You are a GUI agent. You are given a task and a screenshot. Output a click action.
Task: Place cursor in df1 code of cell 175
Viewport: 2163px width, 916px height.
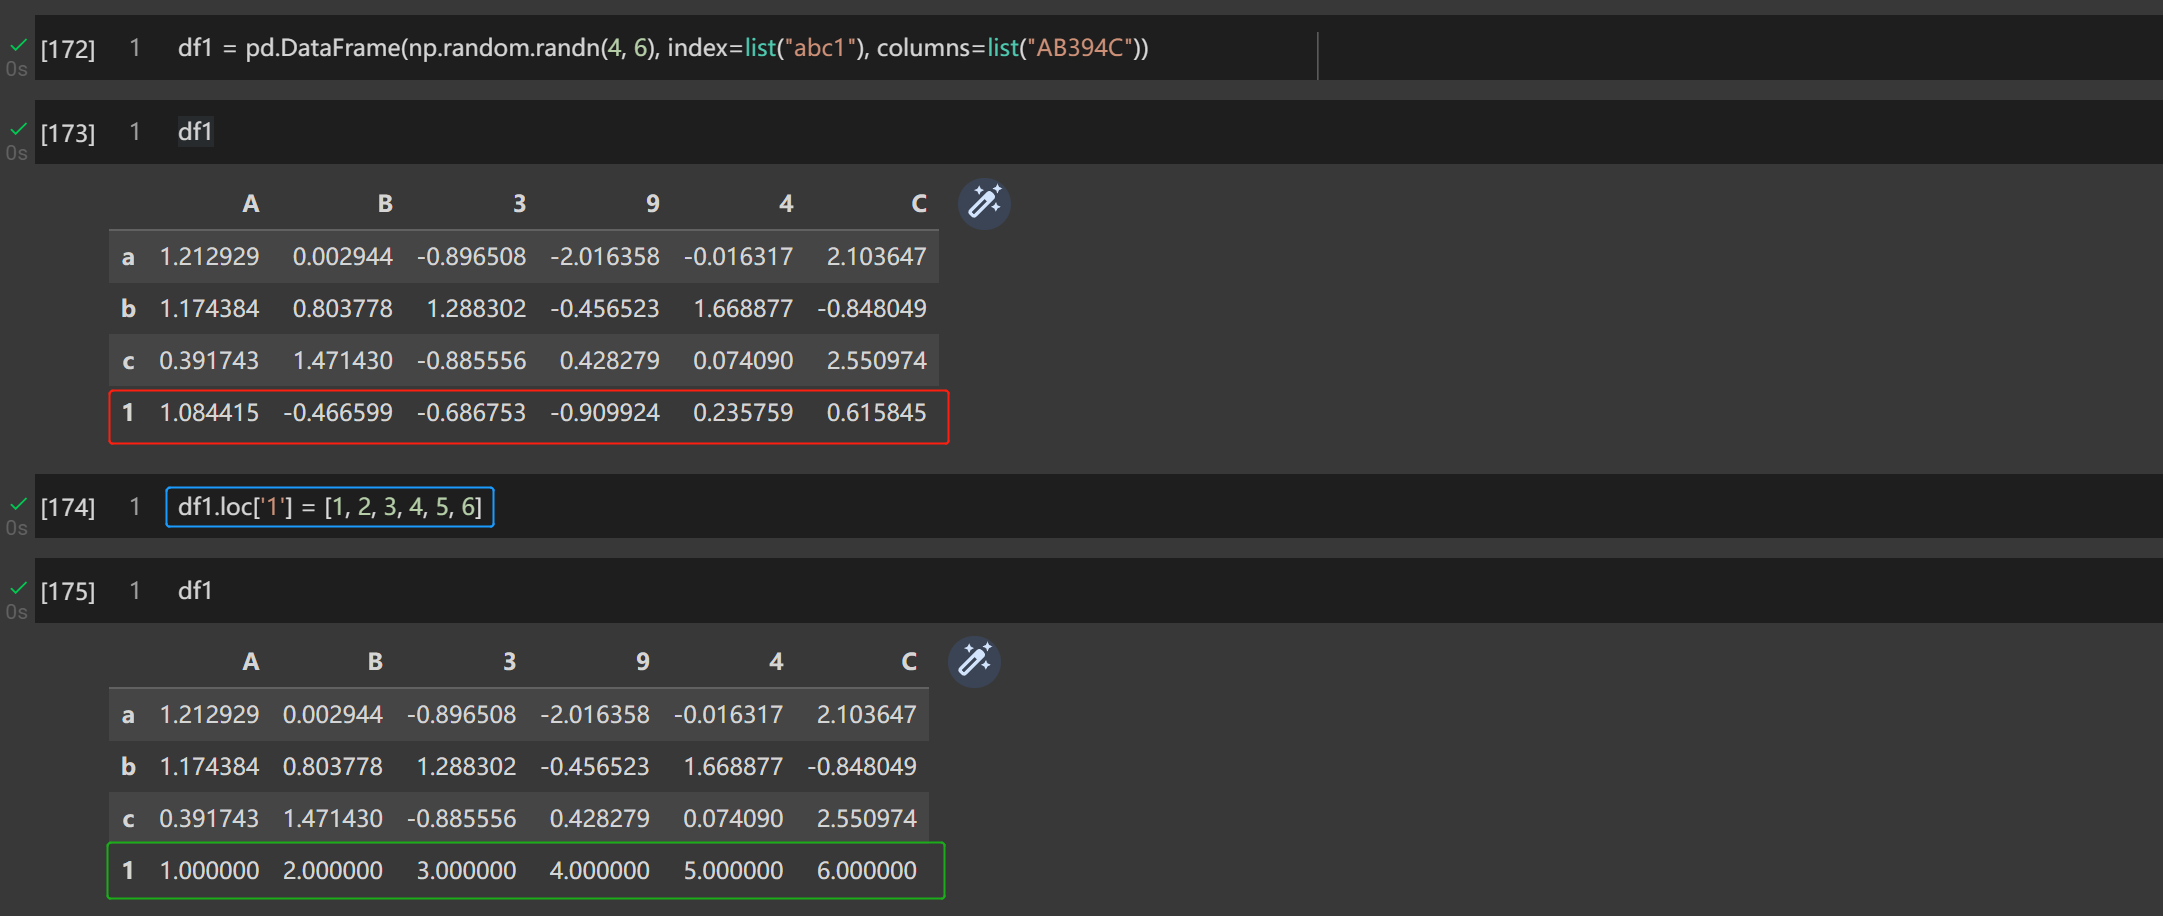pos(195,590)
